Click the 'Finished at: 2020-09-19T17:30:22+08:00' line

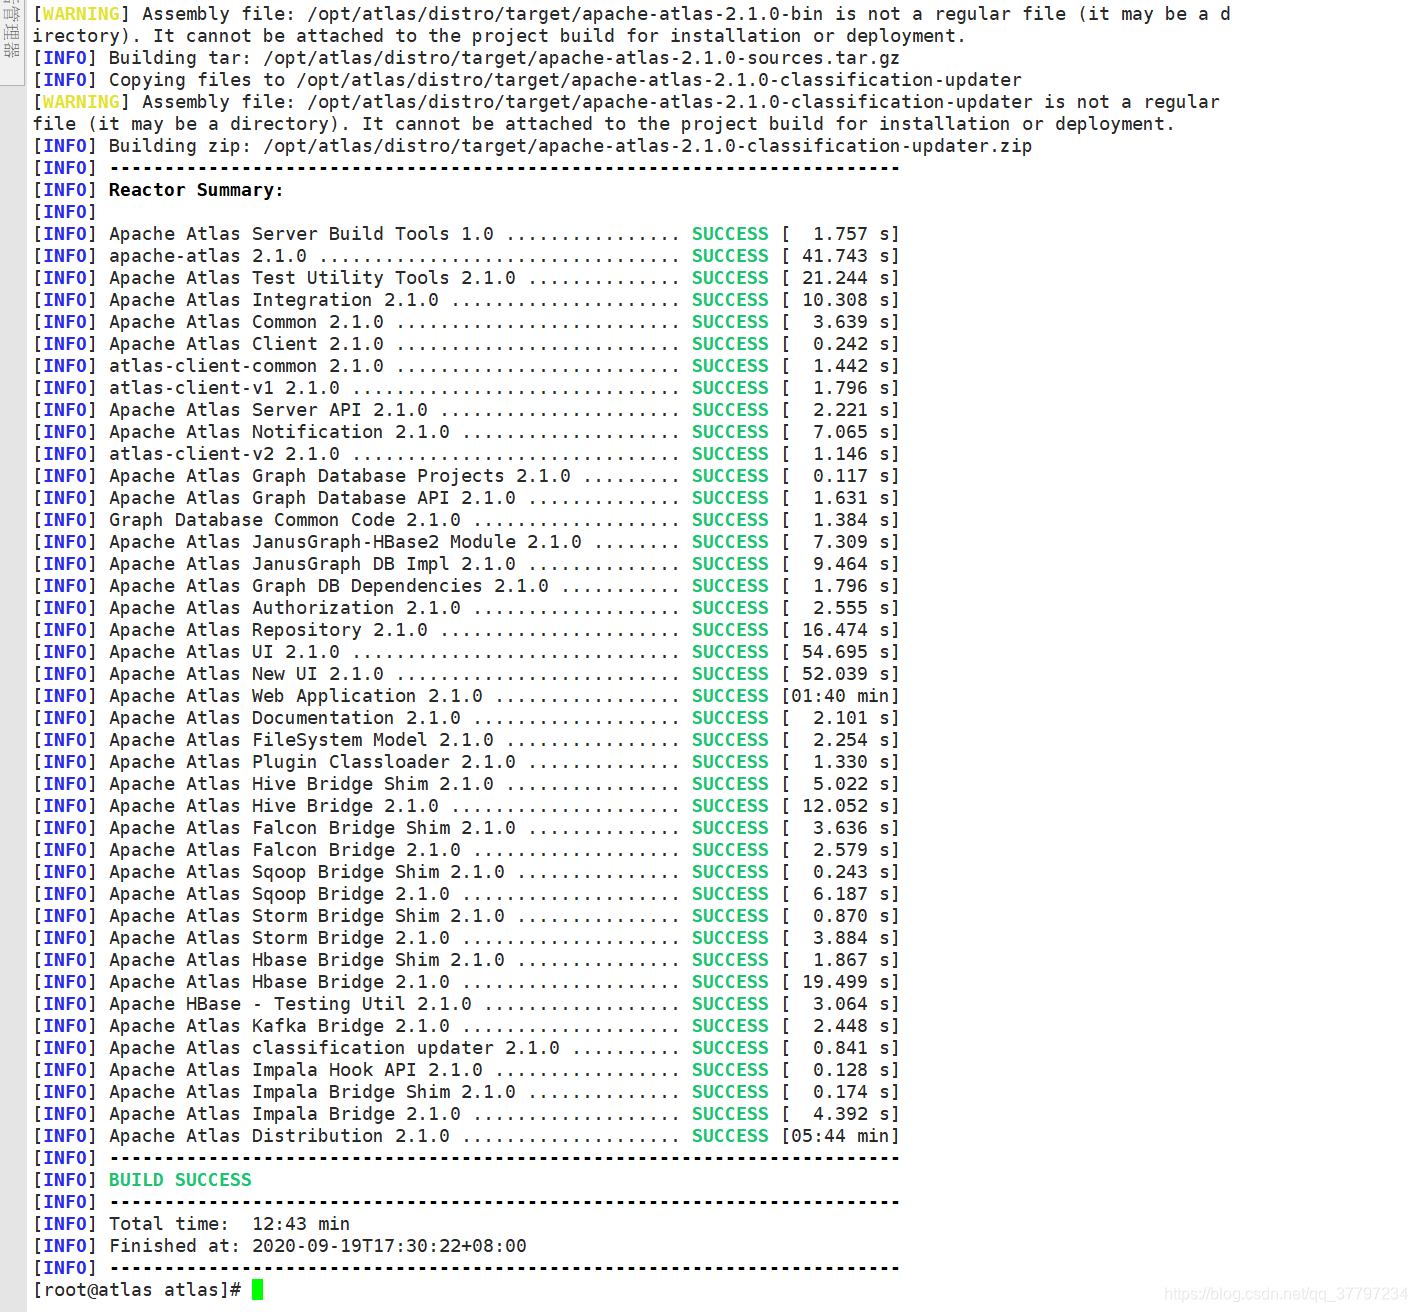pyautogui.click(x=280, y=1246)
